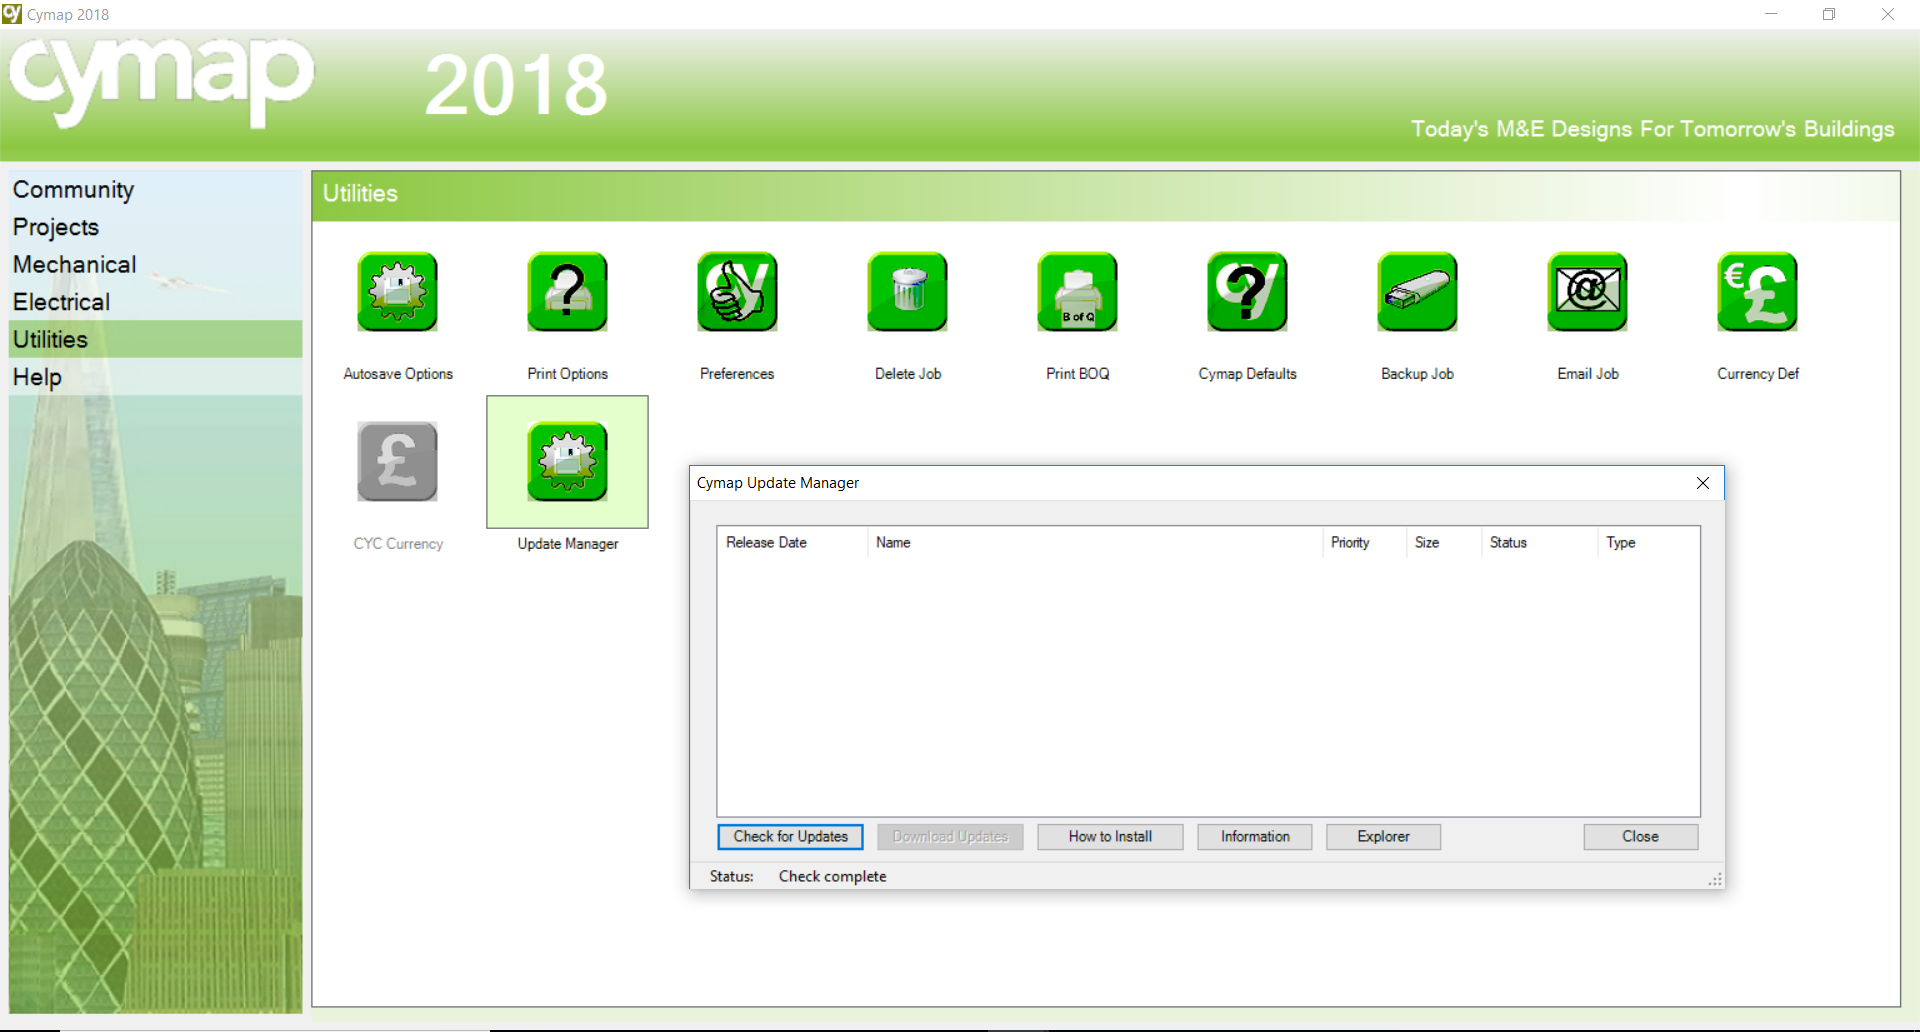Sort updates by the Status column
This screenshot has height=1032, width=1920.
1540,543
